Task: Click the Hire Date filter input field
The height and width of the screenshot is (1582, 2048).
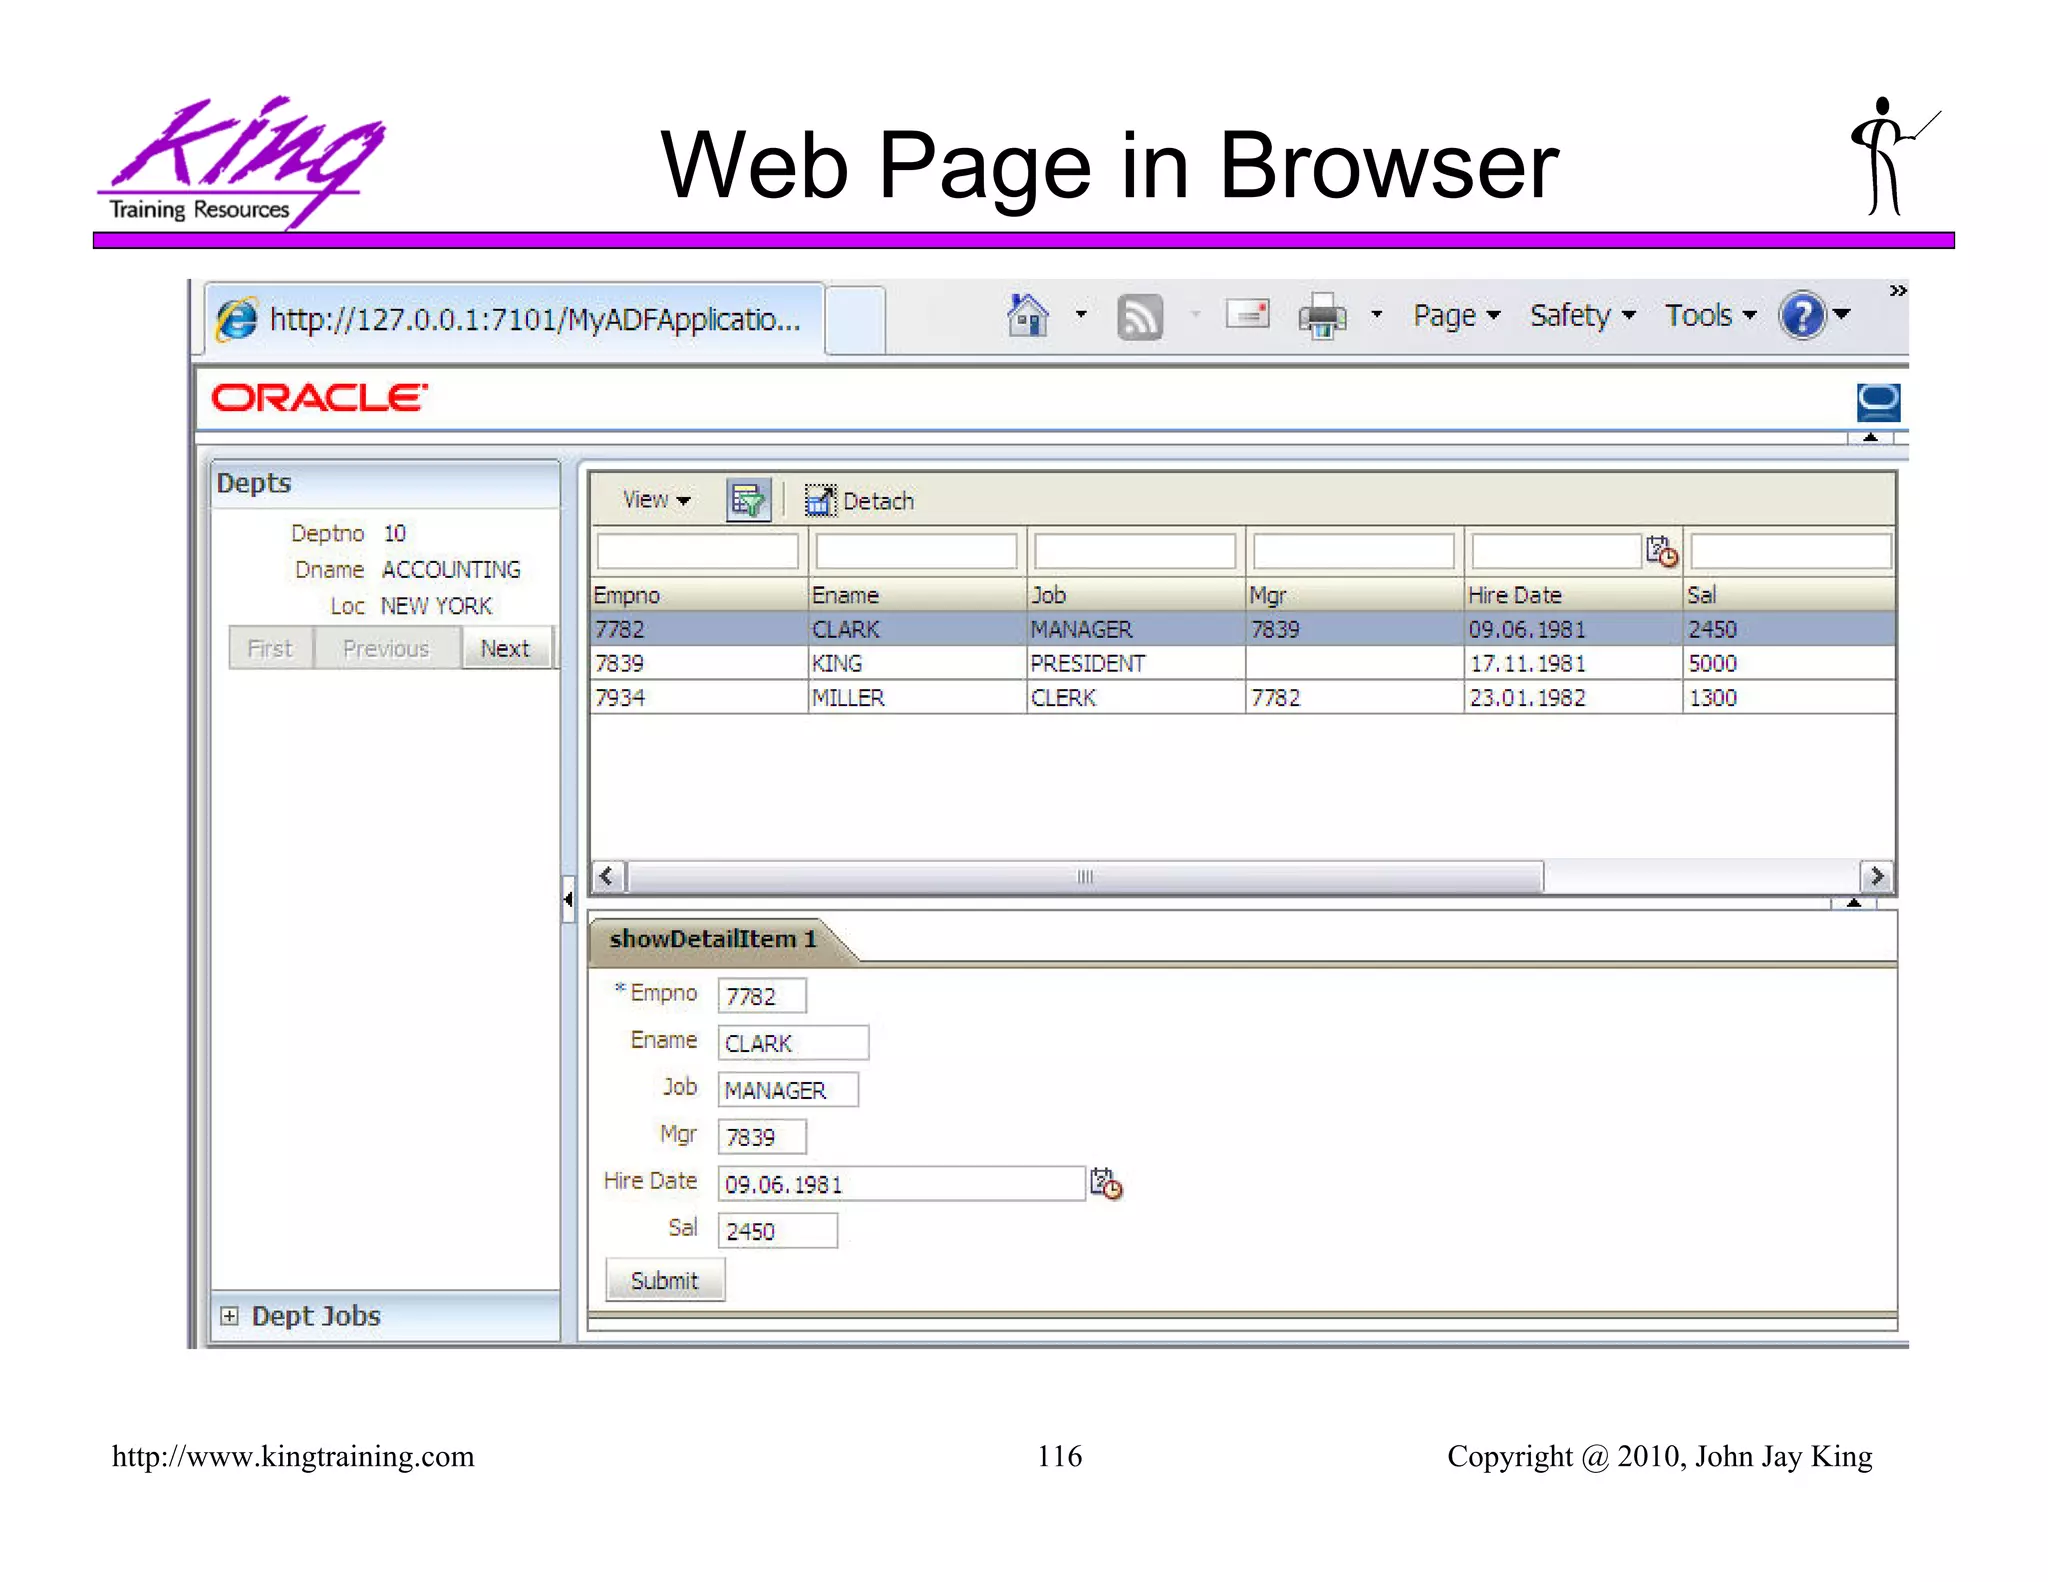Action: [x=1556, y=551]
